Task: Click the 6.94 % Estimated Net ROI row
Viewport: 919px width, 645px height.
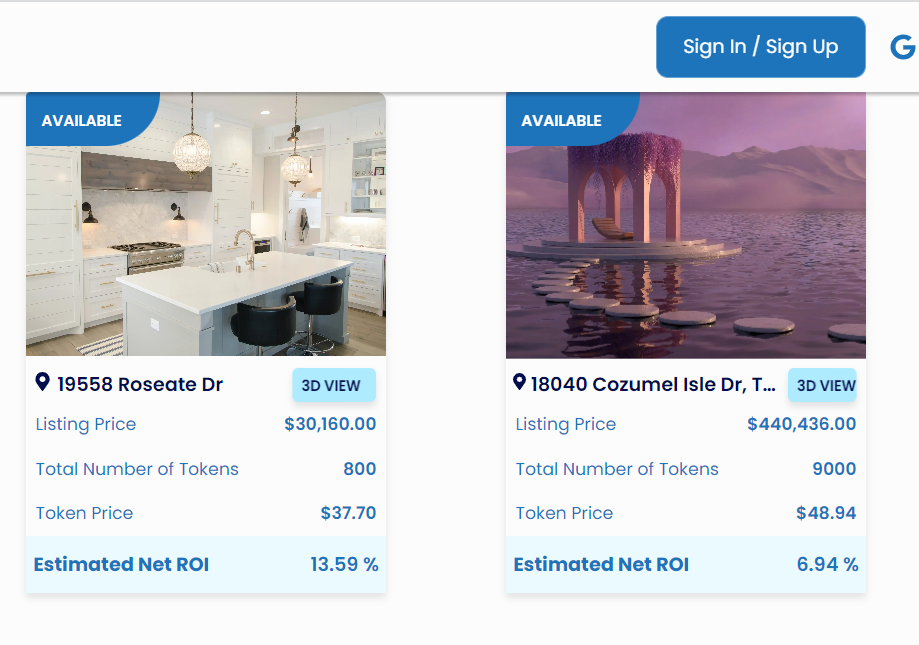Action: coord(686,564)
